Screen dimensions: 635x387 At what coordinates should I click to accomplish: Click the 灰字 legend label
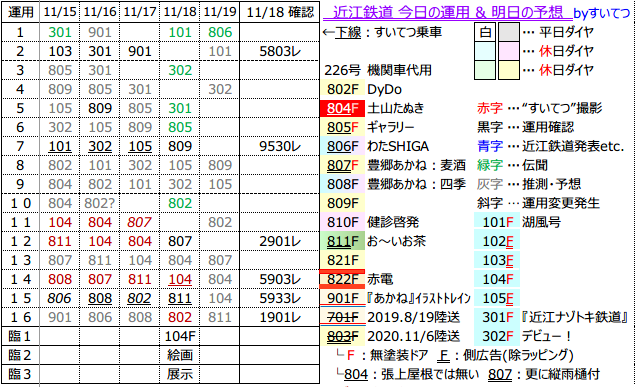click(490, 184)
